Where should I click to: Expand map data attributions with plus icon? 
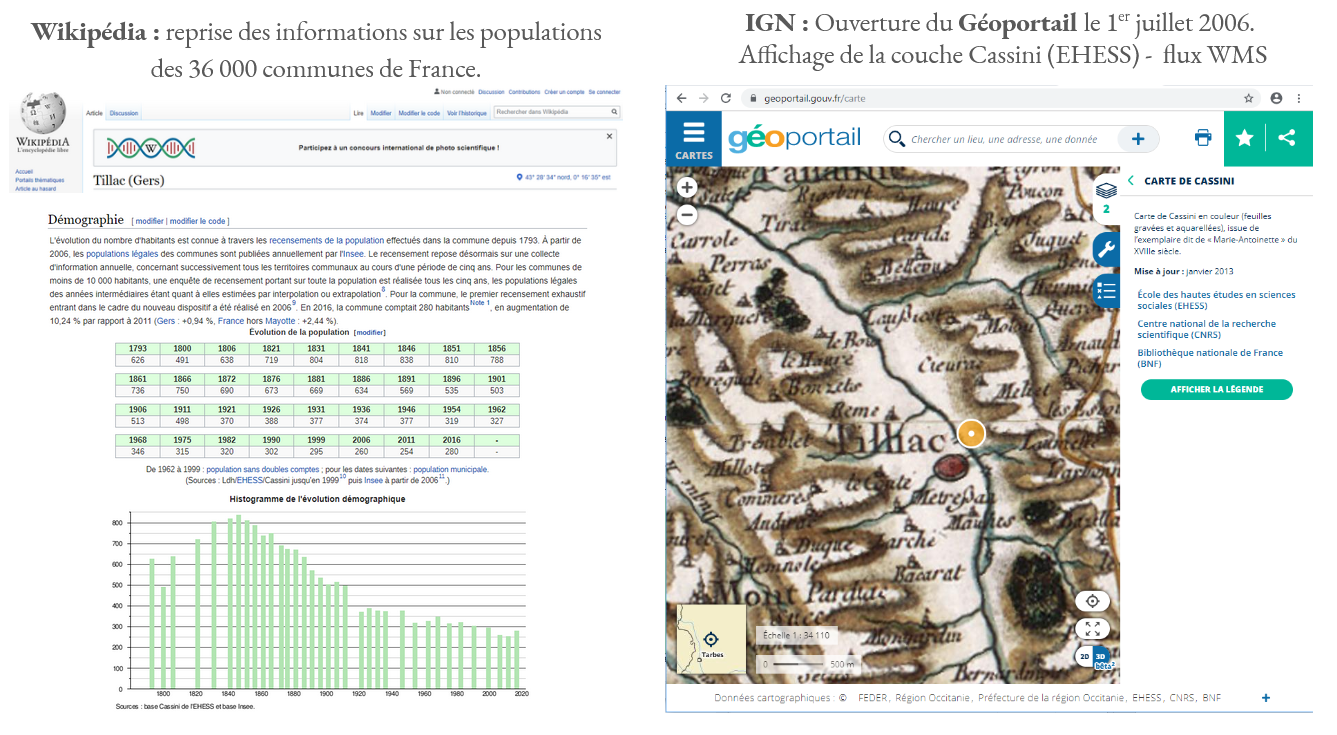(1266, 698)
